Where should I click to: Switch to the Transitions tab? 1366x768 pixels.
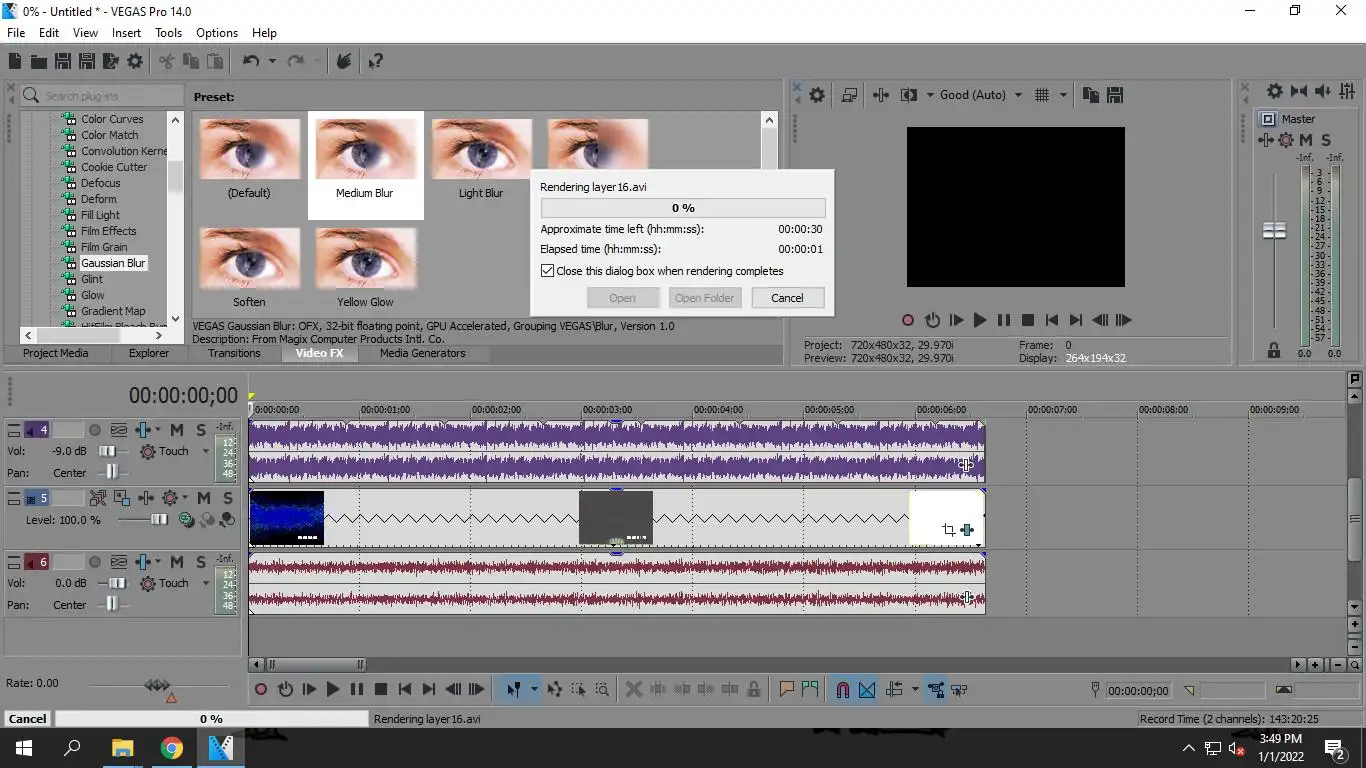click(234, 353)
